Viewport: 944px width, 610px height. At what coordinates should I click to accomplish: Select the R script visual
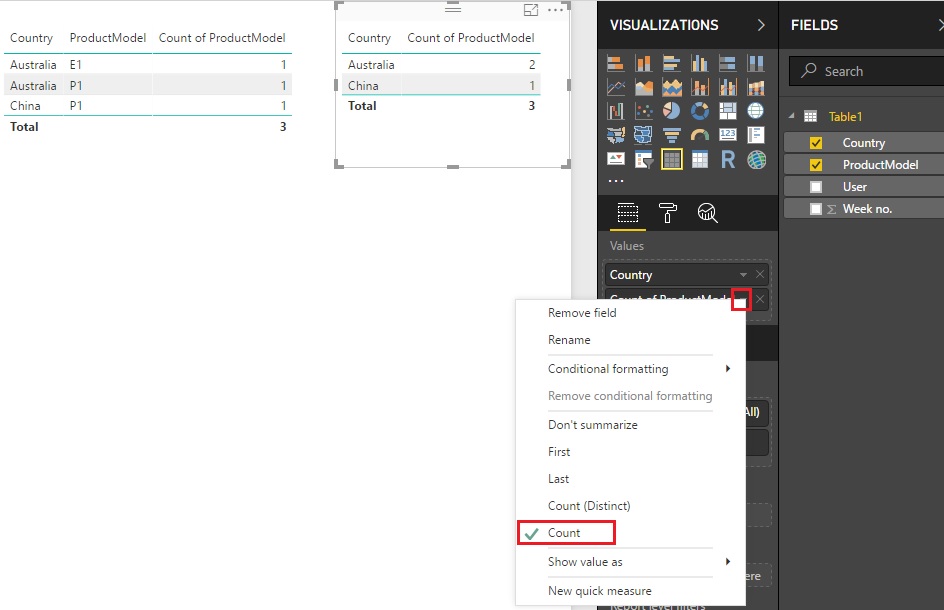pyautogui.click(x=727, y=159)
